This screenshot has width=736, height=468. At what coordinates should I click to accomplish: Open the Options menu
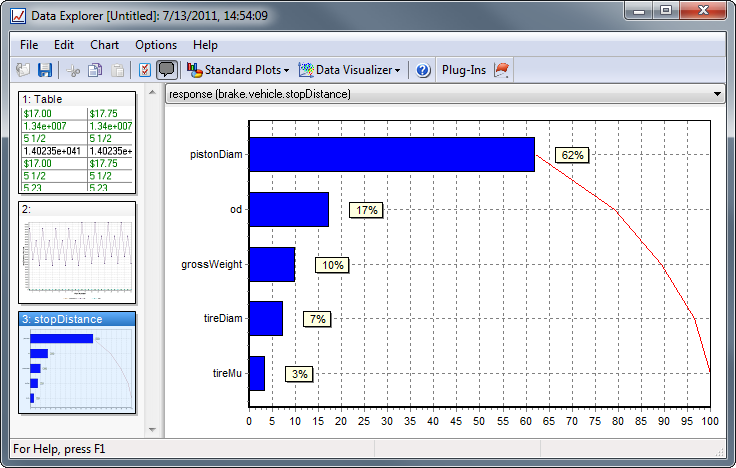[156, 45]
